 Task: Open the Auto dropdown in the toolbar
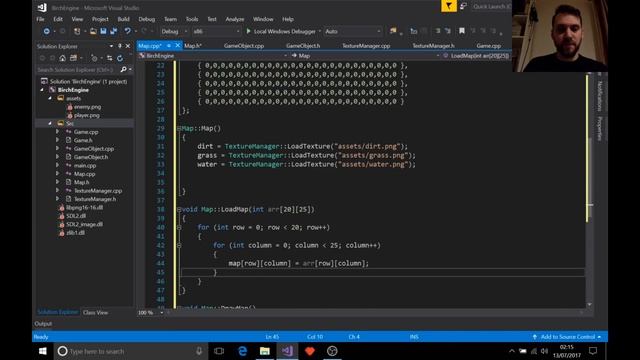tap(353, 31)
